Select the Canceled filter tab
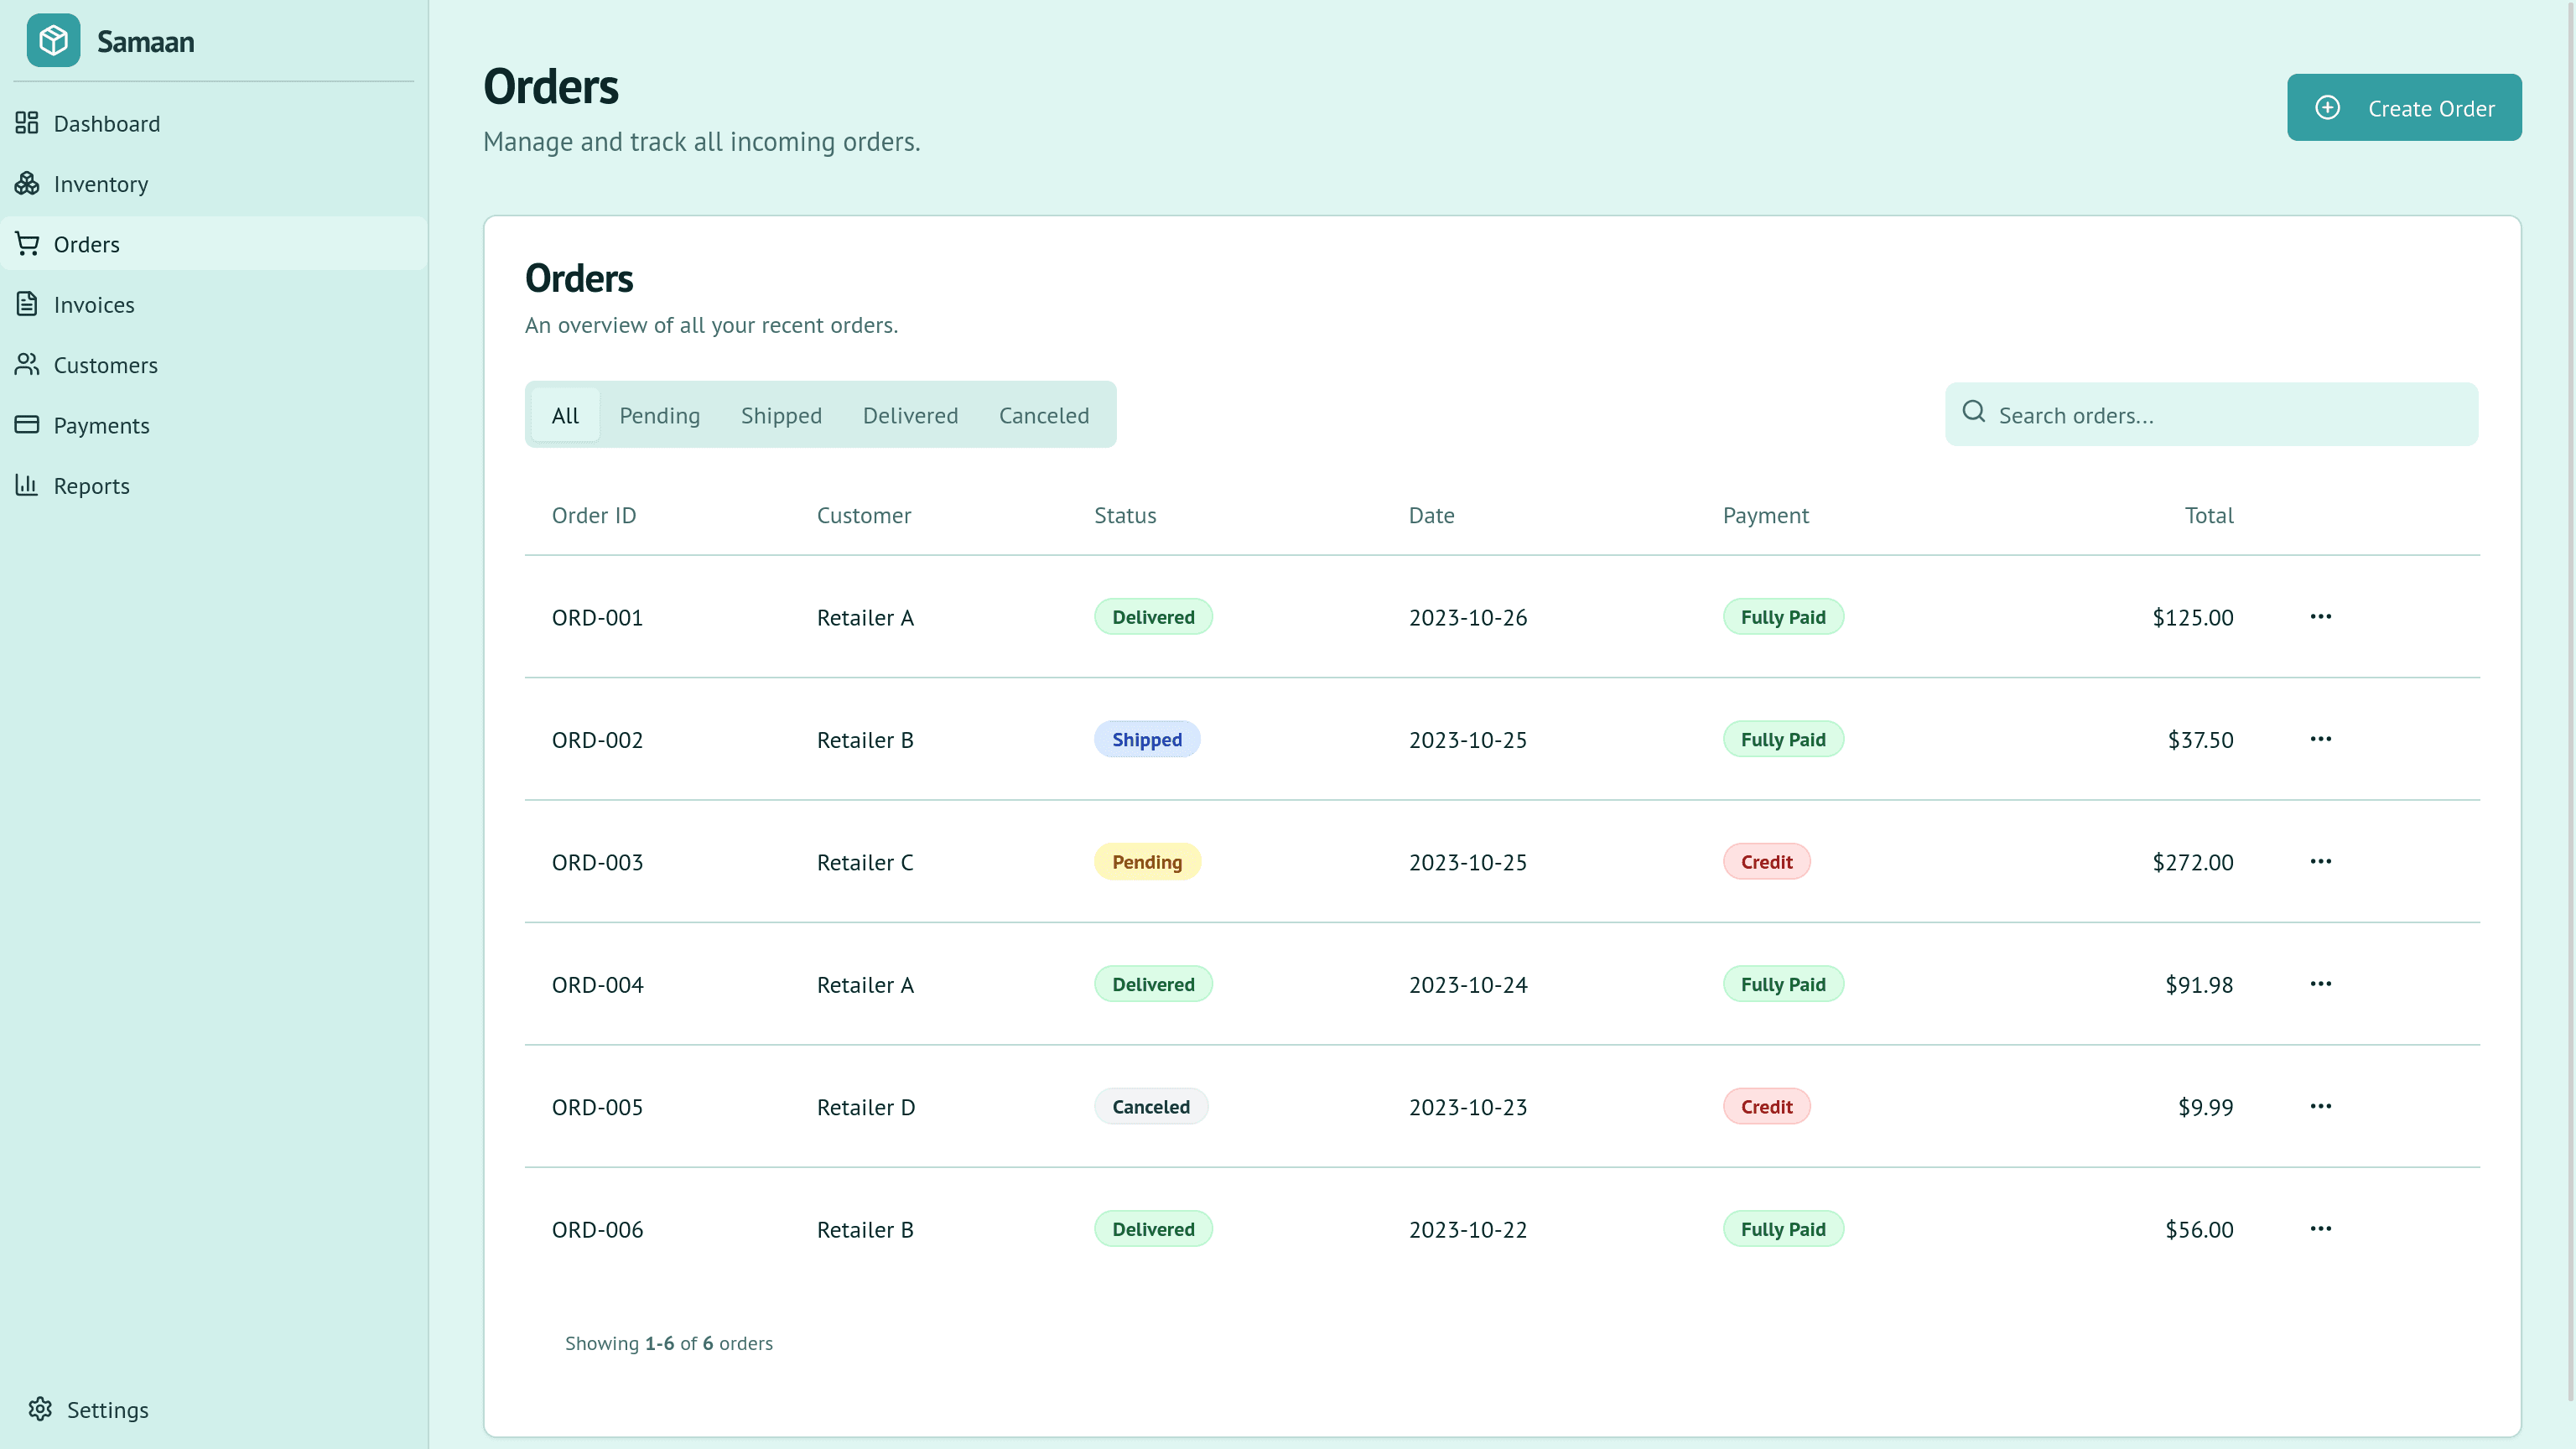2576x1449 pixels. [1043, 414]
